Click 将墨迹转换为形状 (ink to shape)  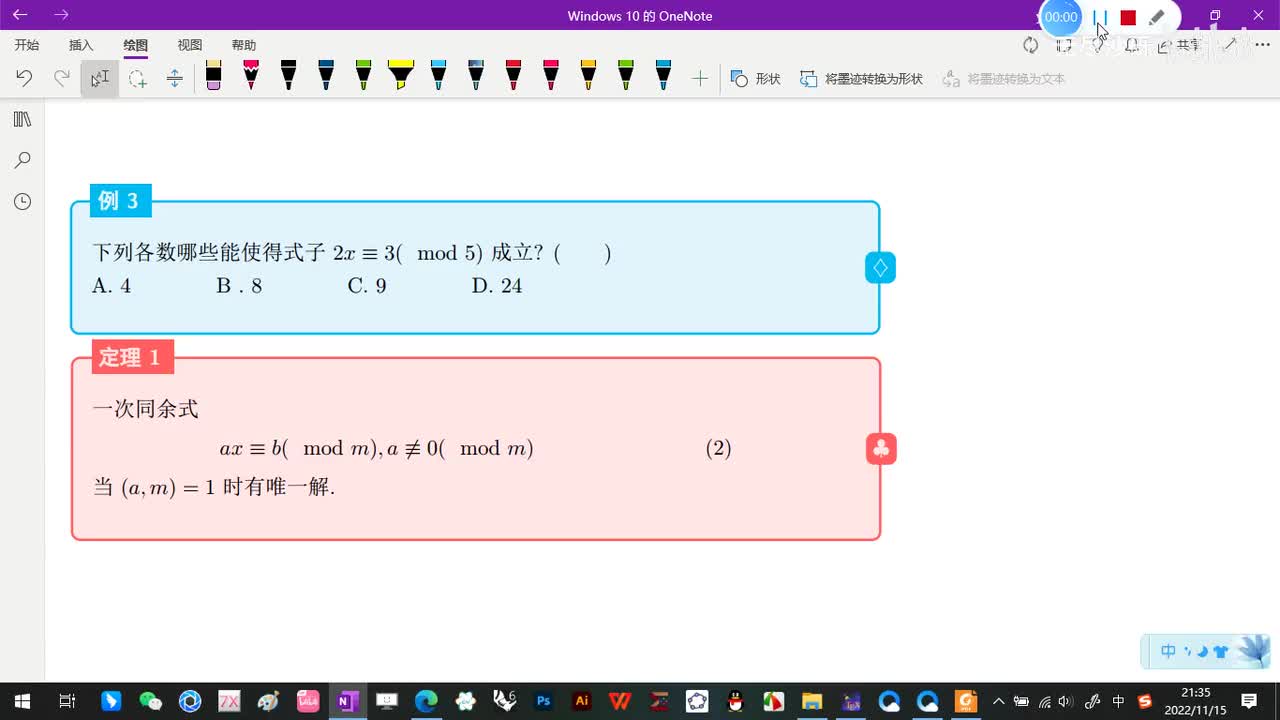(x=862, y=78)
